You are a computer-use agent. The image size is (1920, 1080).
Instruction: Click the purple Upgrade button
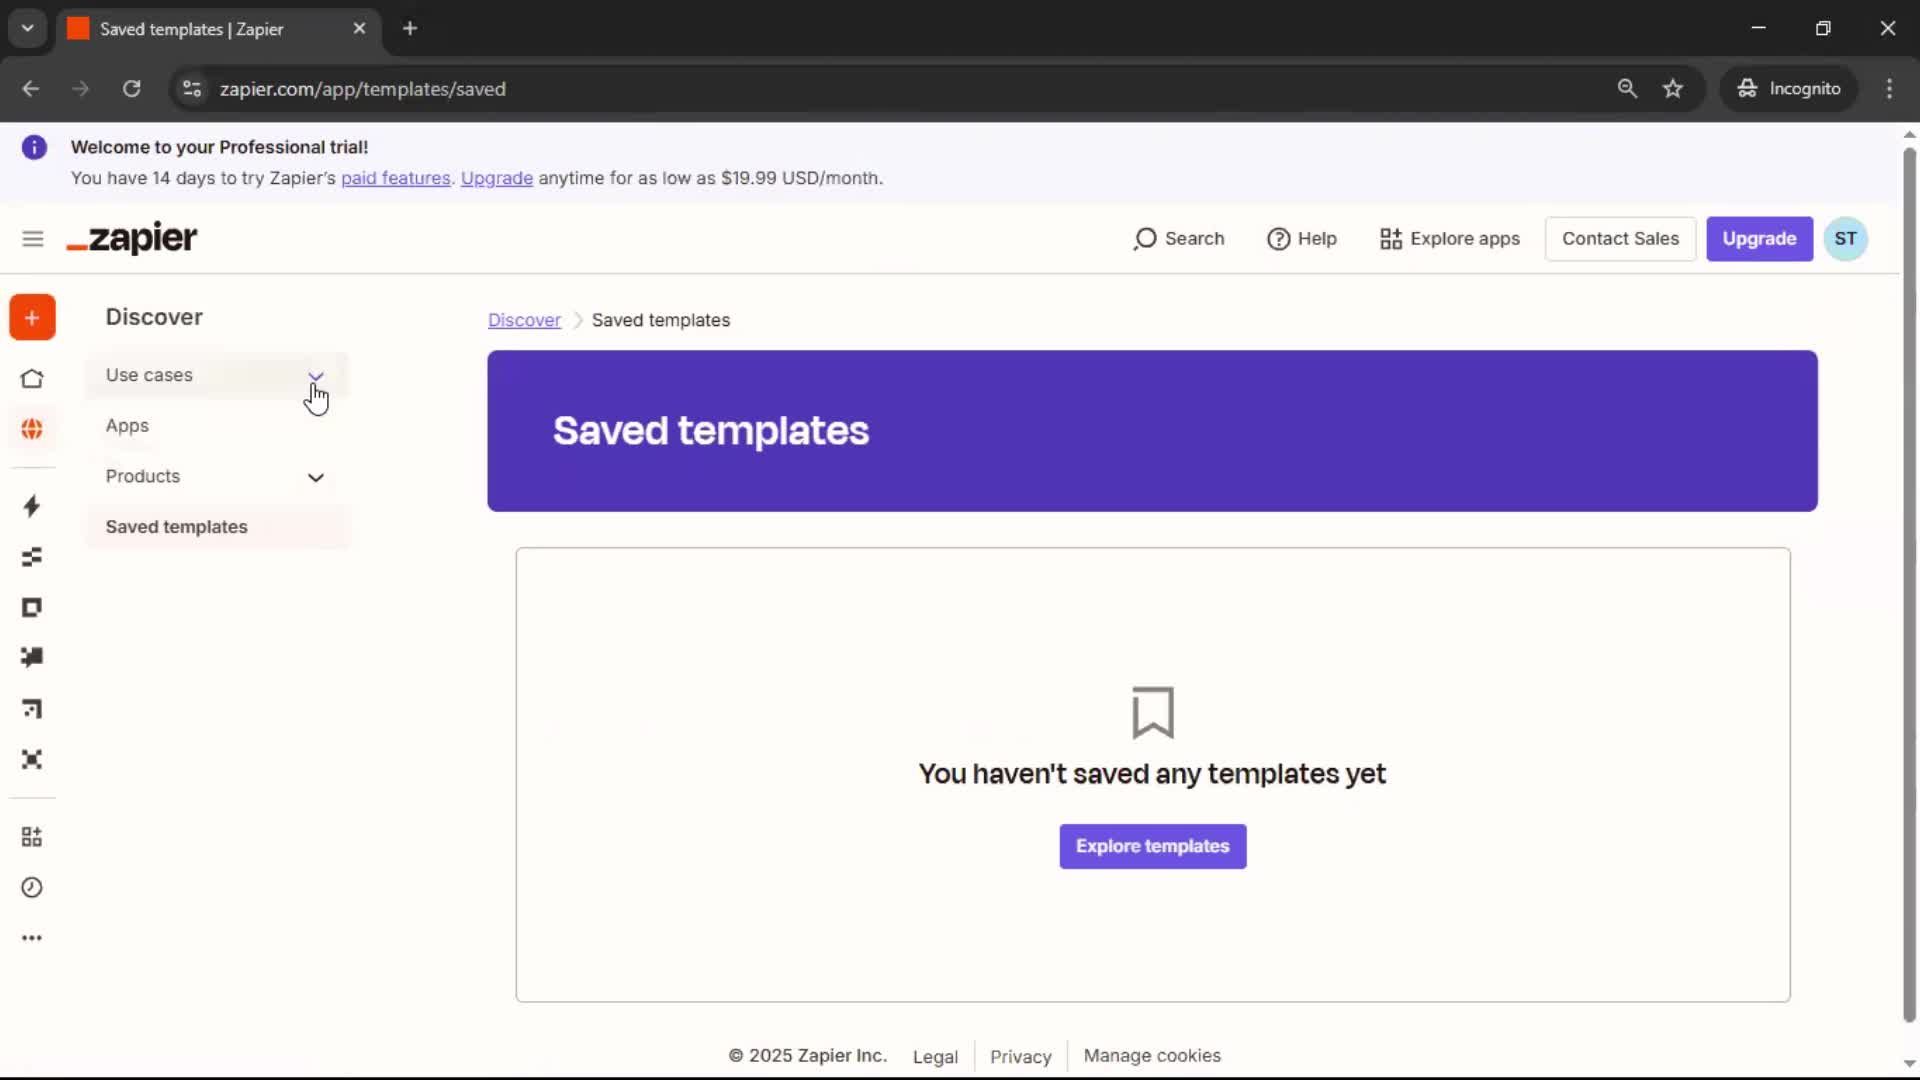coord(1759,239)
